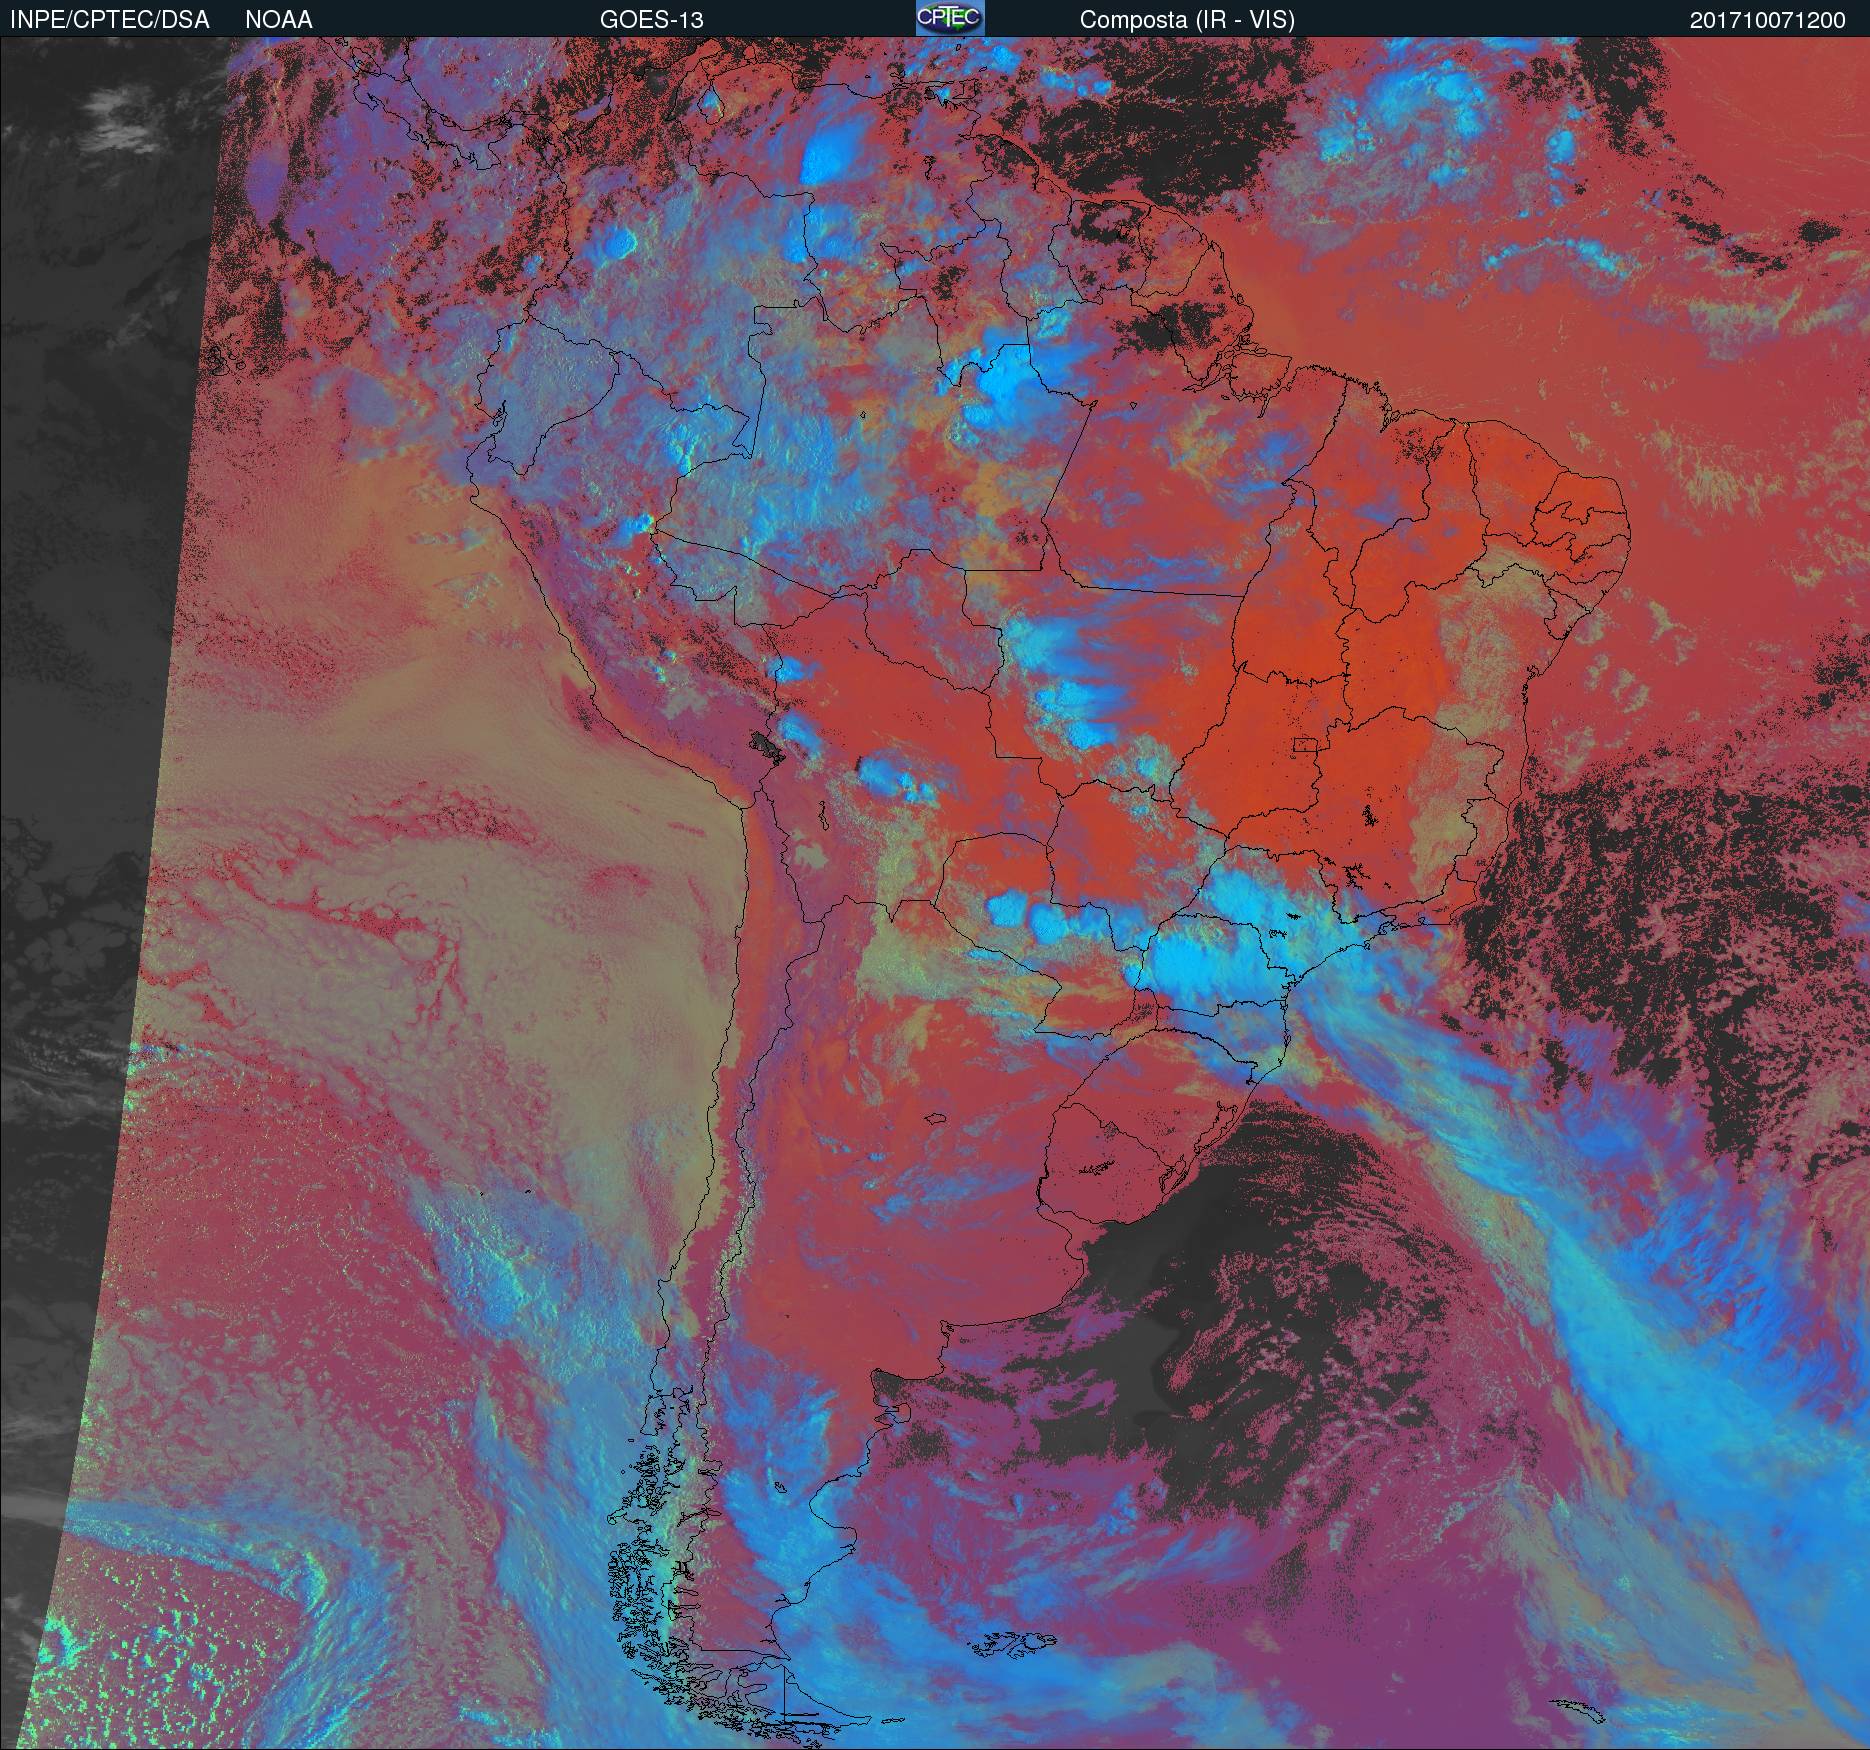
Task: Click the gray unlit strip at left edge
Action: coord(80,600)
